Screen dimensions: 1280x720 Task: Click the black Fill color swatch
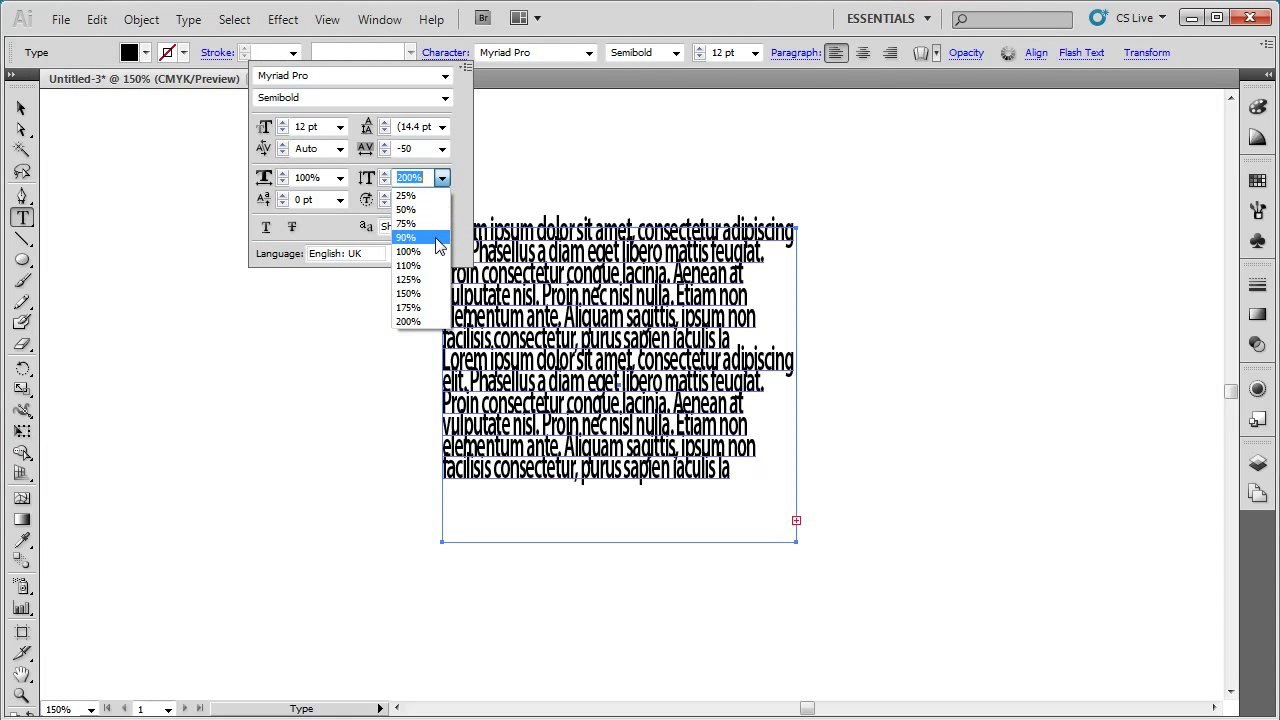pyautogui.click(x=130, y=53)
